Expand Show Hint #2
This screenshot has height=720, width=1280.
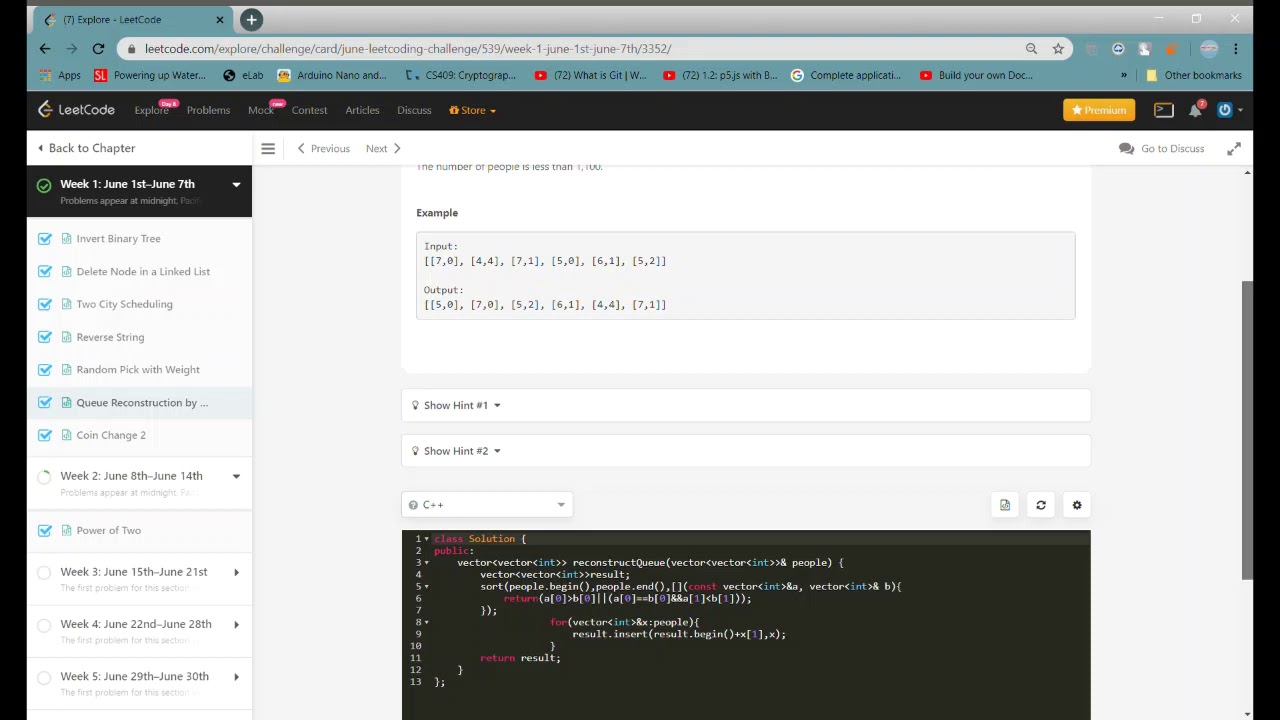[746, 451]
